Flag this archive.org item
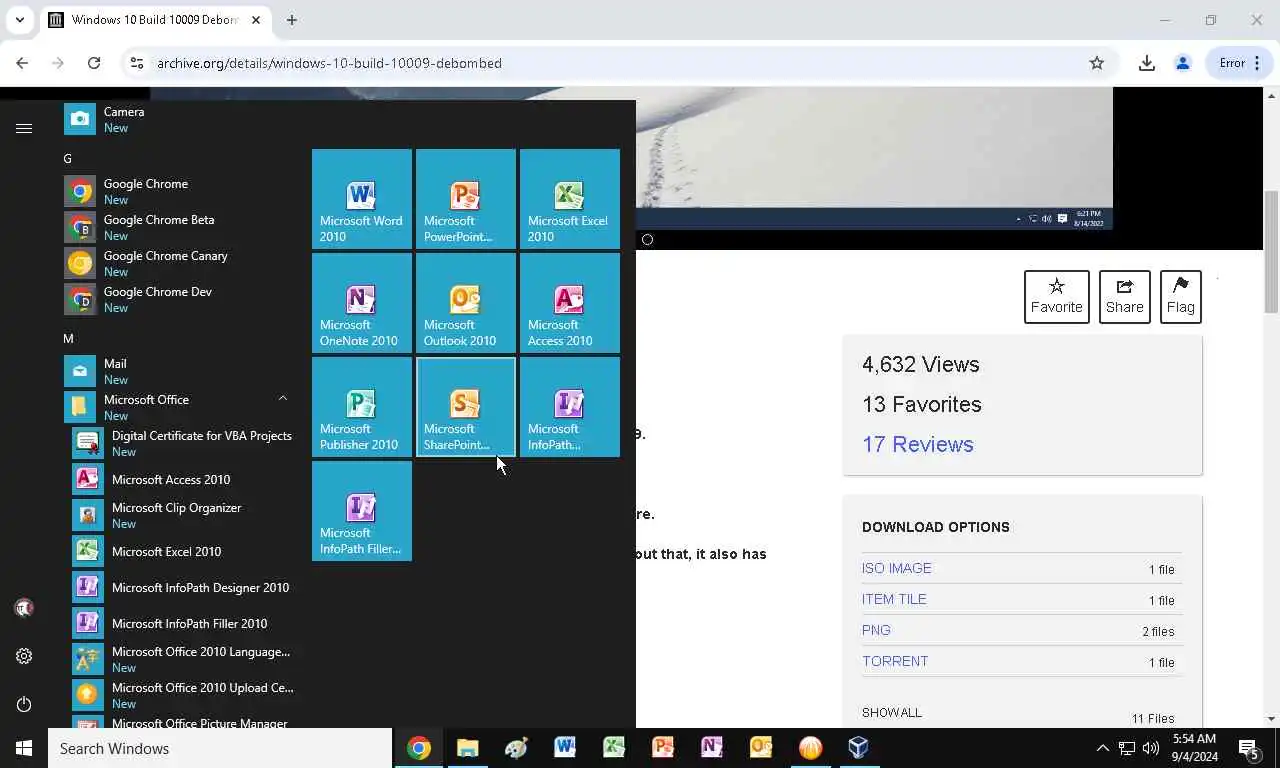Screen dimensions: 1280x768 (1181, 297)
